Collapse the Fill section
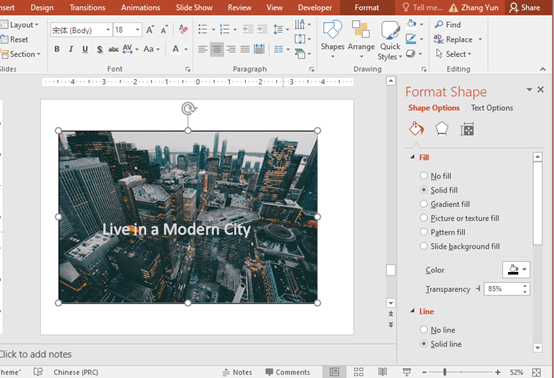This screenshot has height=378, width=554. [412, 157]
